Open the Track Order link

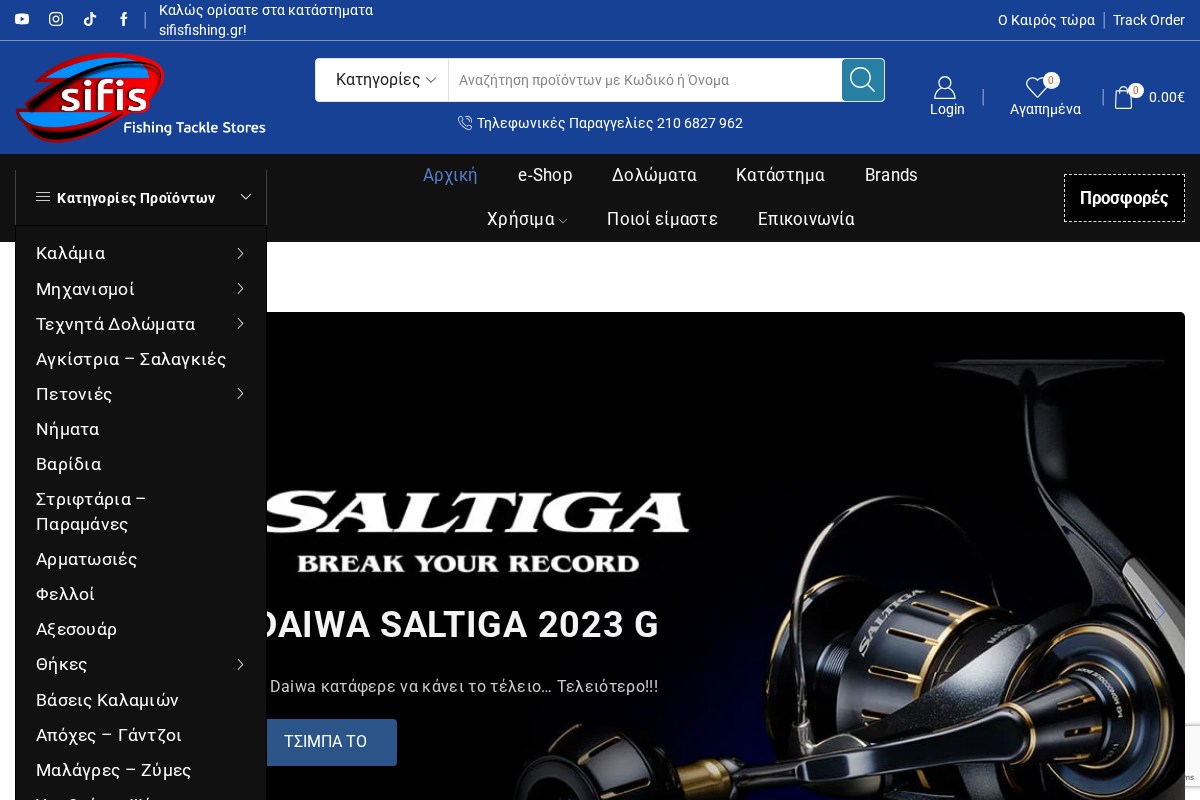click(1149, 20)
